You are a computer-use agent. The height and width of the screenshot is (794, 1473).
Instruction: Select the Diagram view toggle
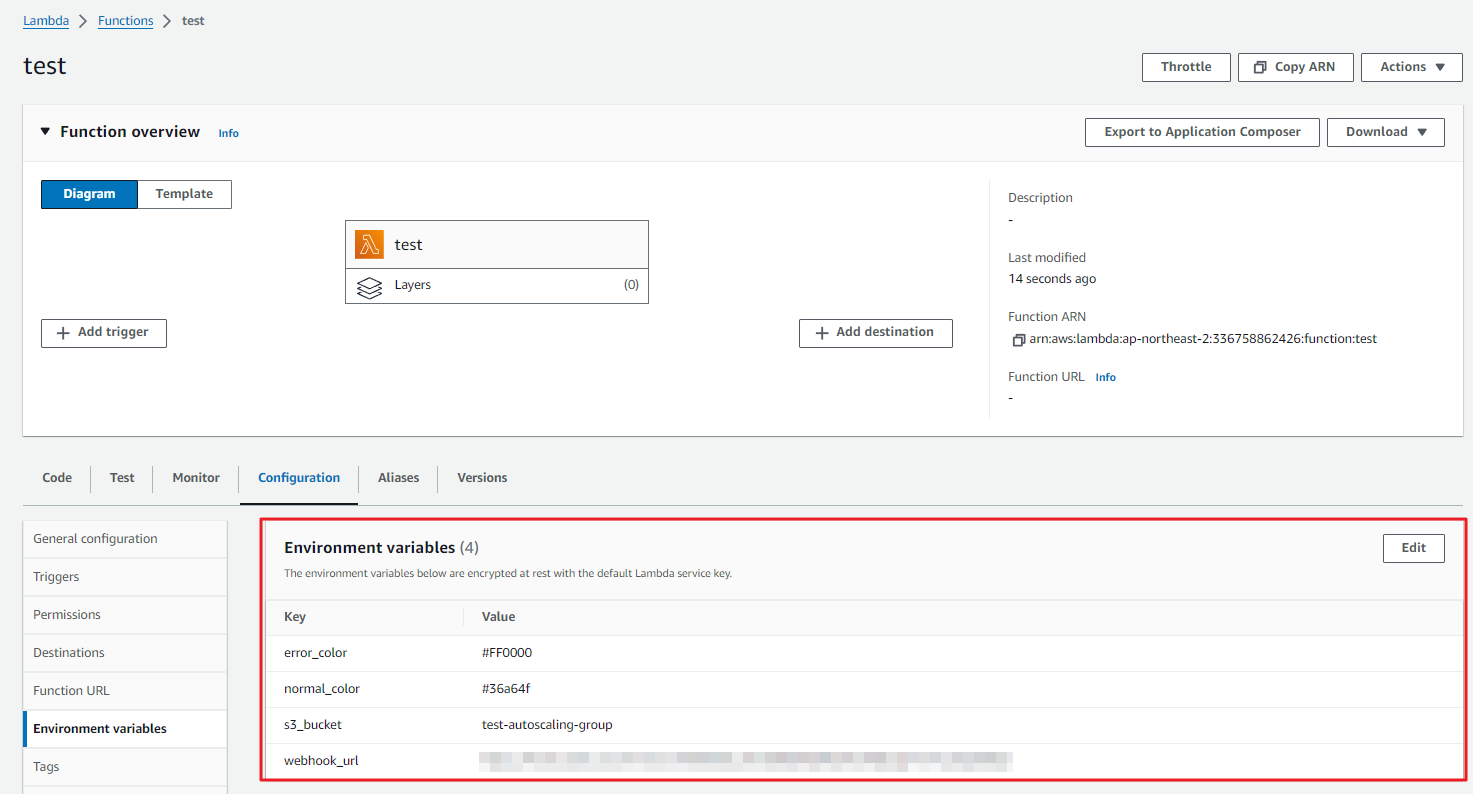pyautogui.click(x=89, y=194)
